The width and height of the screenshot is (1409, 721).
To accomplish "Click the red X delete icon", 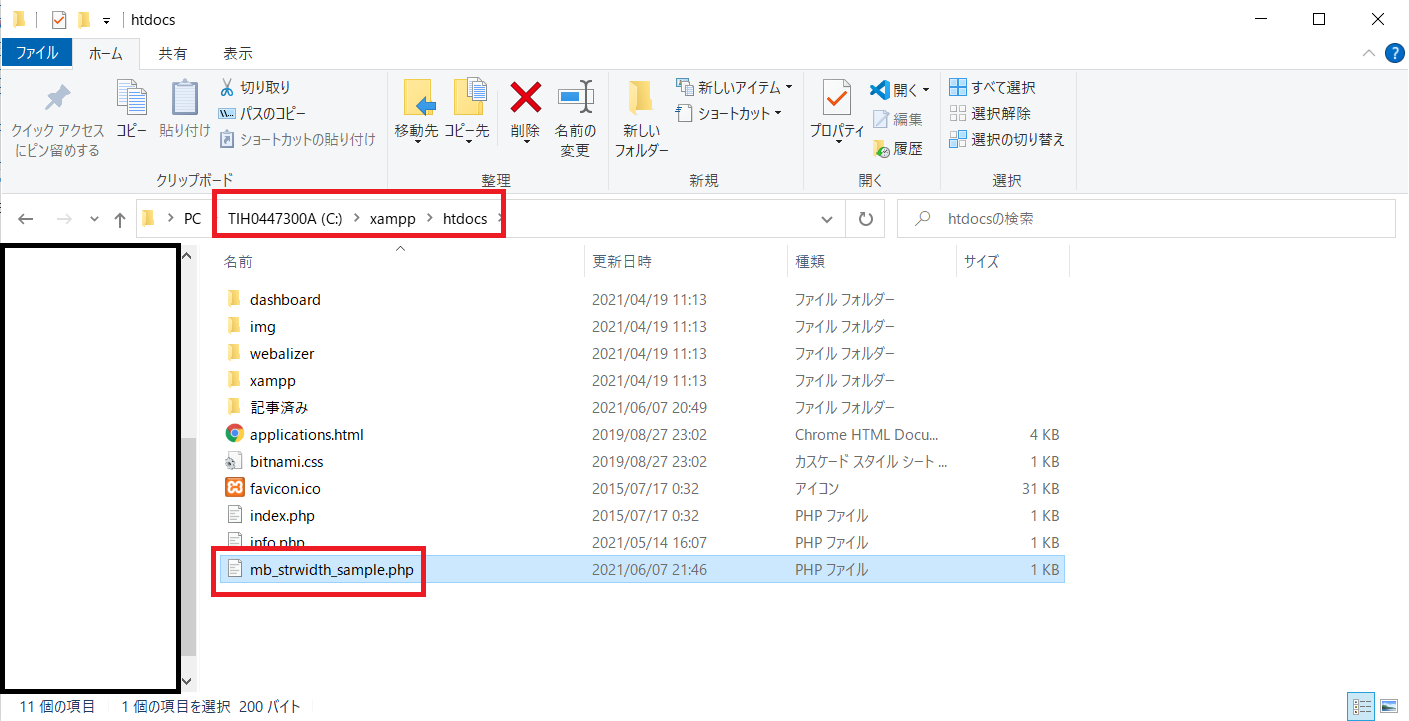I will pyautogui.click(x=526, y=97).
